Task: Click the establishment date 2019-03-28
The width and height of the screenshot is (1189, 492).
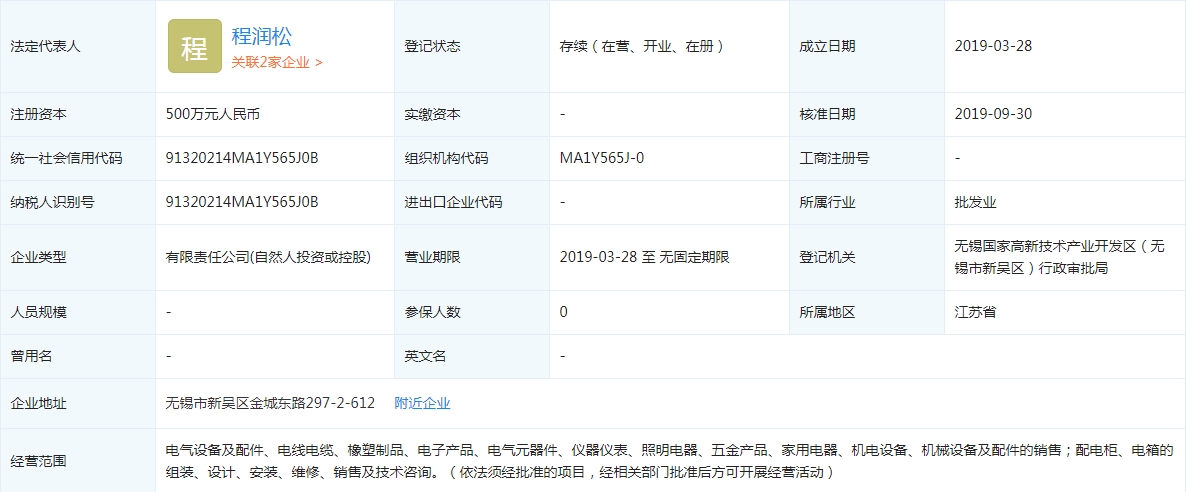Action: 993,46
